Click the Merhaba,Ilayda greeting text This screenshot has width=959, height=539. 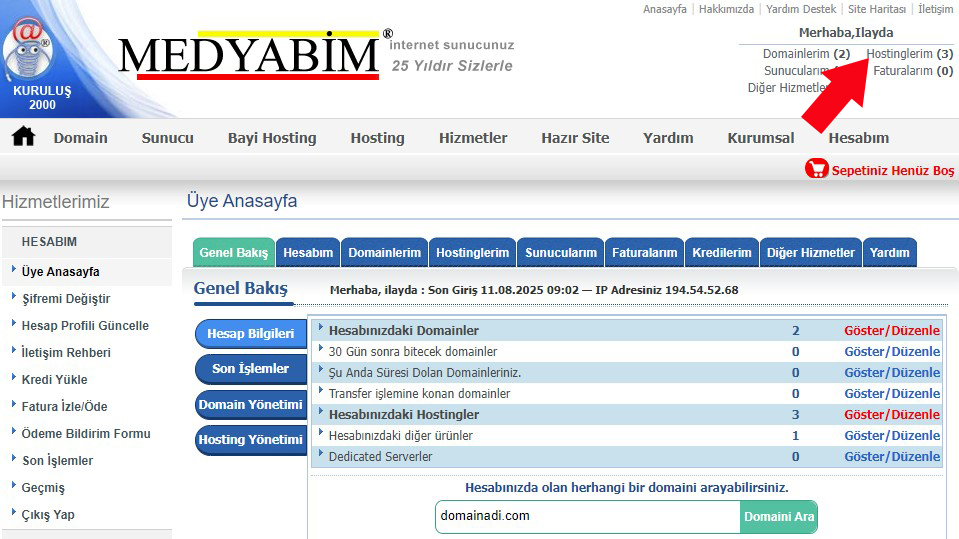point(846,32)
